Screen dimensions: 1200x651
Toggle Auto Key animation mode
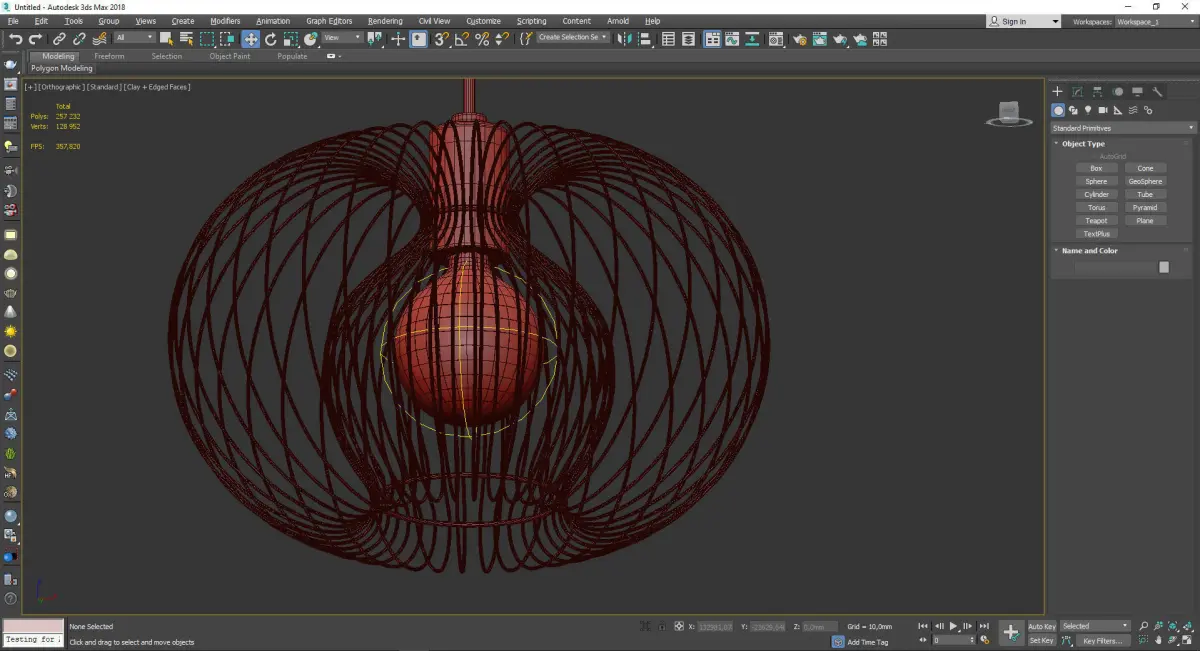click(1041, 626)
